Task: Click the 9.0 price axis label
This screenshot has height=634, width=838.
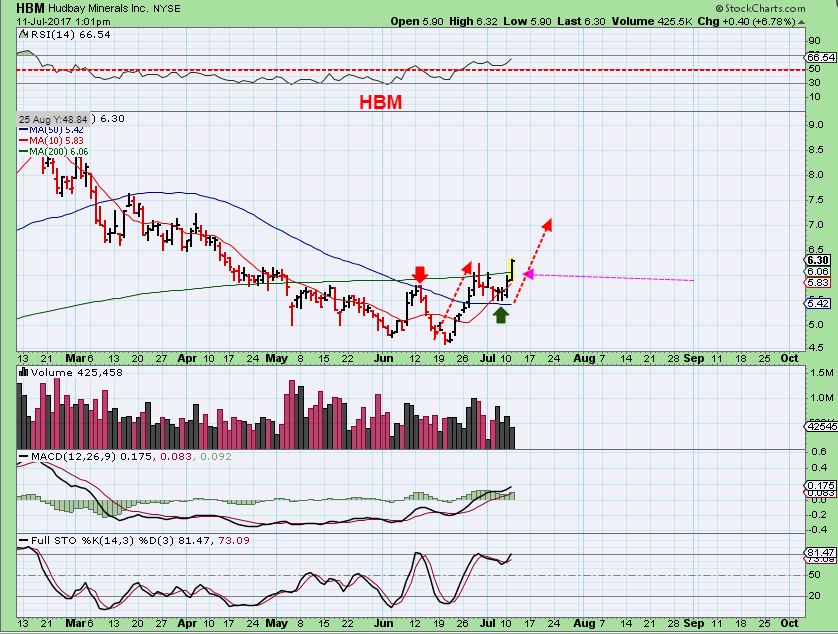Action: coord(816,125)
